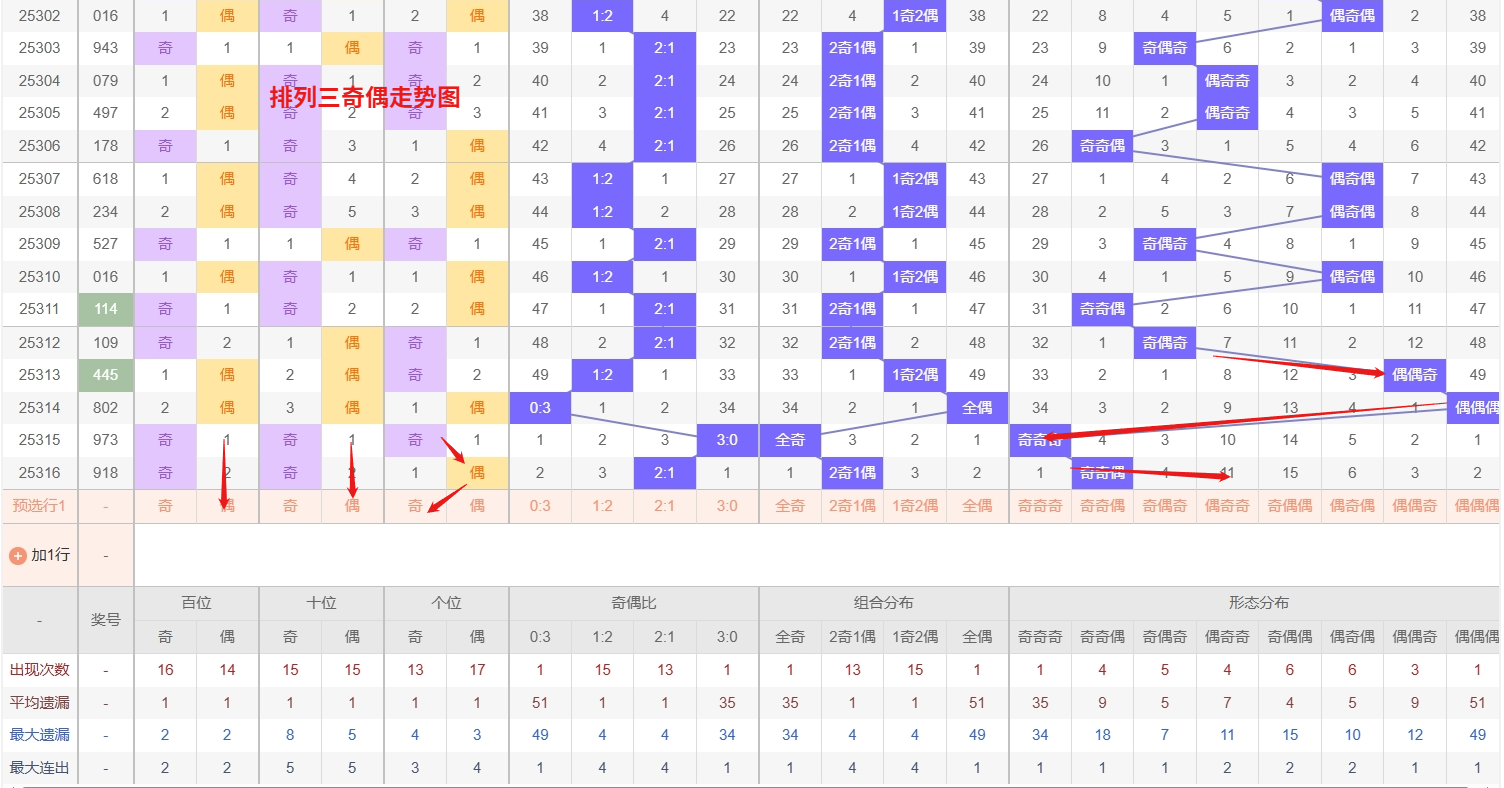1504x788 pixels.
Task: Pick 2奇1偶 in the 预选行1 row
Action: (852, 506)
